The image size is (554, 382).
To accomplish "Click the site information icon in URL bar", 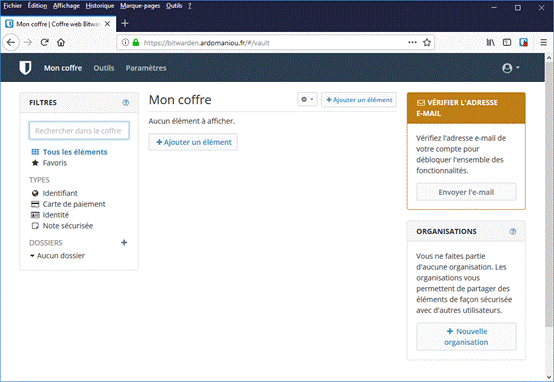I will pos(125,42).
